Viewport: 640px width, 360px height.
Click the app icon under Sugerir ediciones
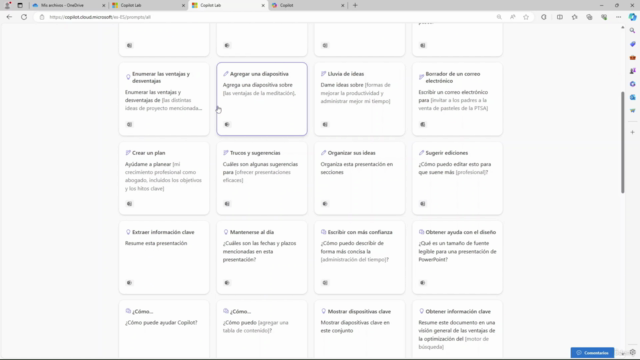pyautogui.click(x=423, y=204)
